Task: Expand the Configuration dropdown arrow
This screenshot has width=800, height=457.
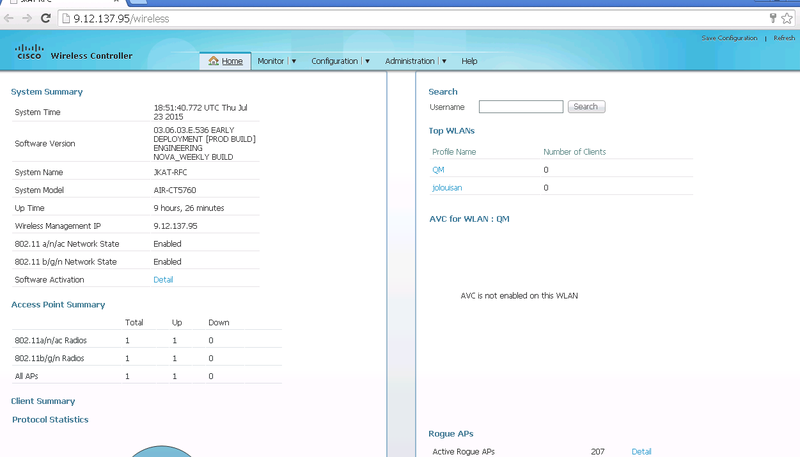Action: [x=367, y=61]
